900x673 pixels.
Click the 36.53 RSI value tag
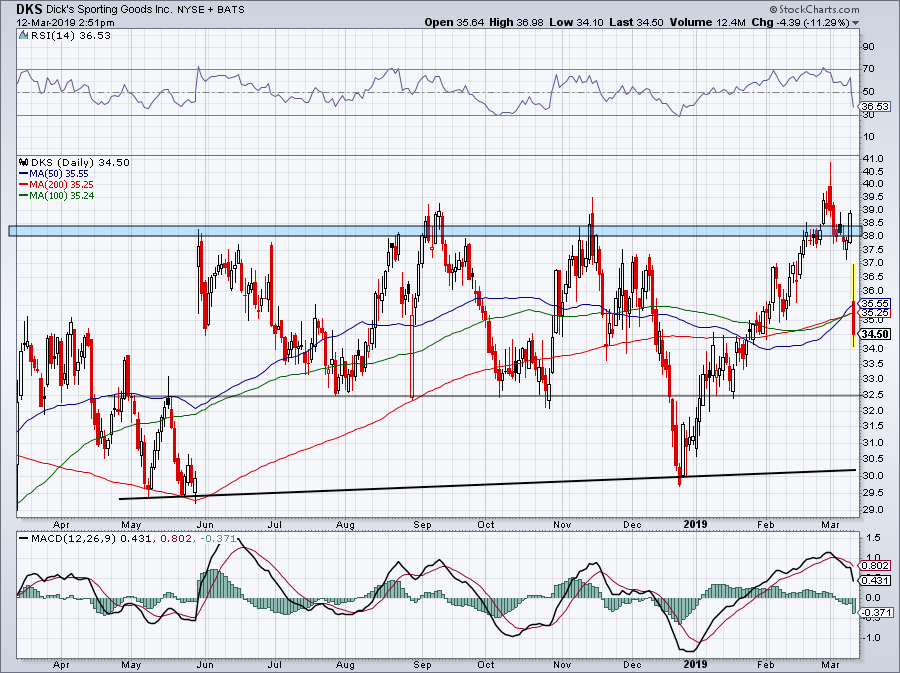pos(874,107)
